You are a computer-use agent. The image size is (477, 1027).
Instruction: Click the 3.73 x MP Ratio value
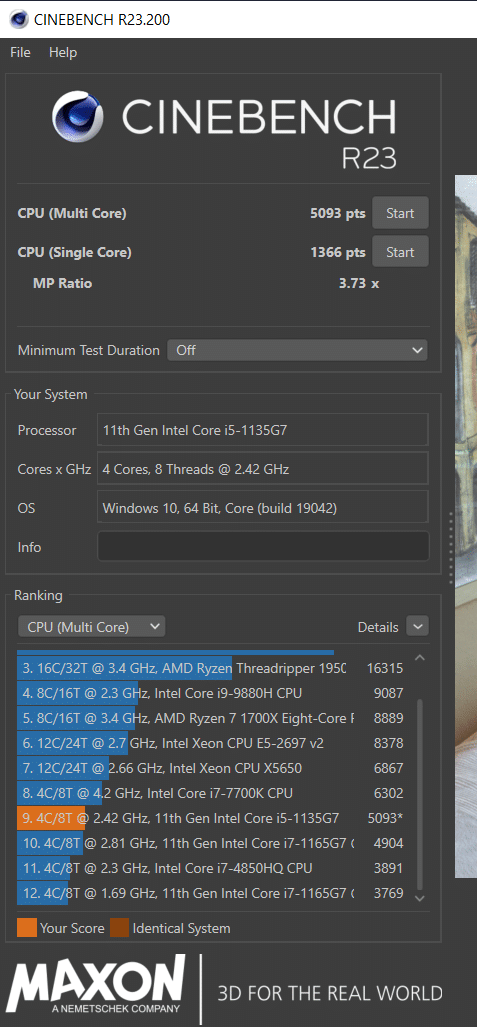[357, 284]
